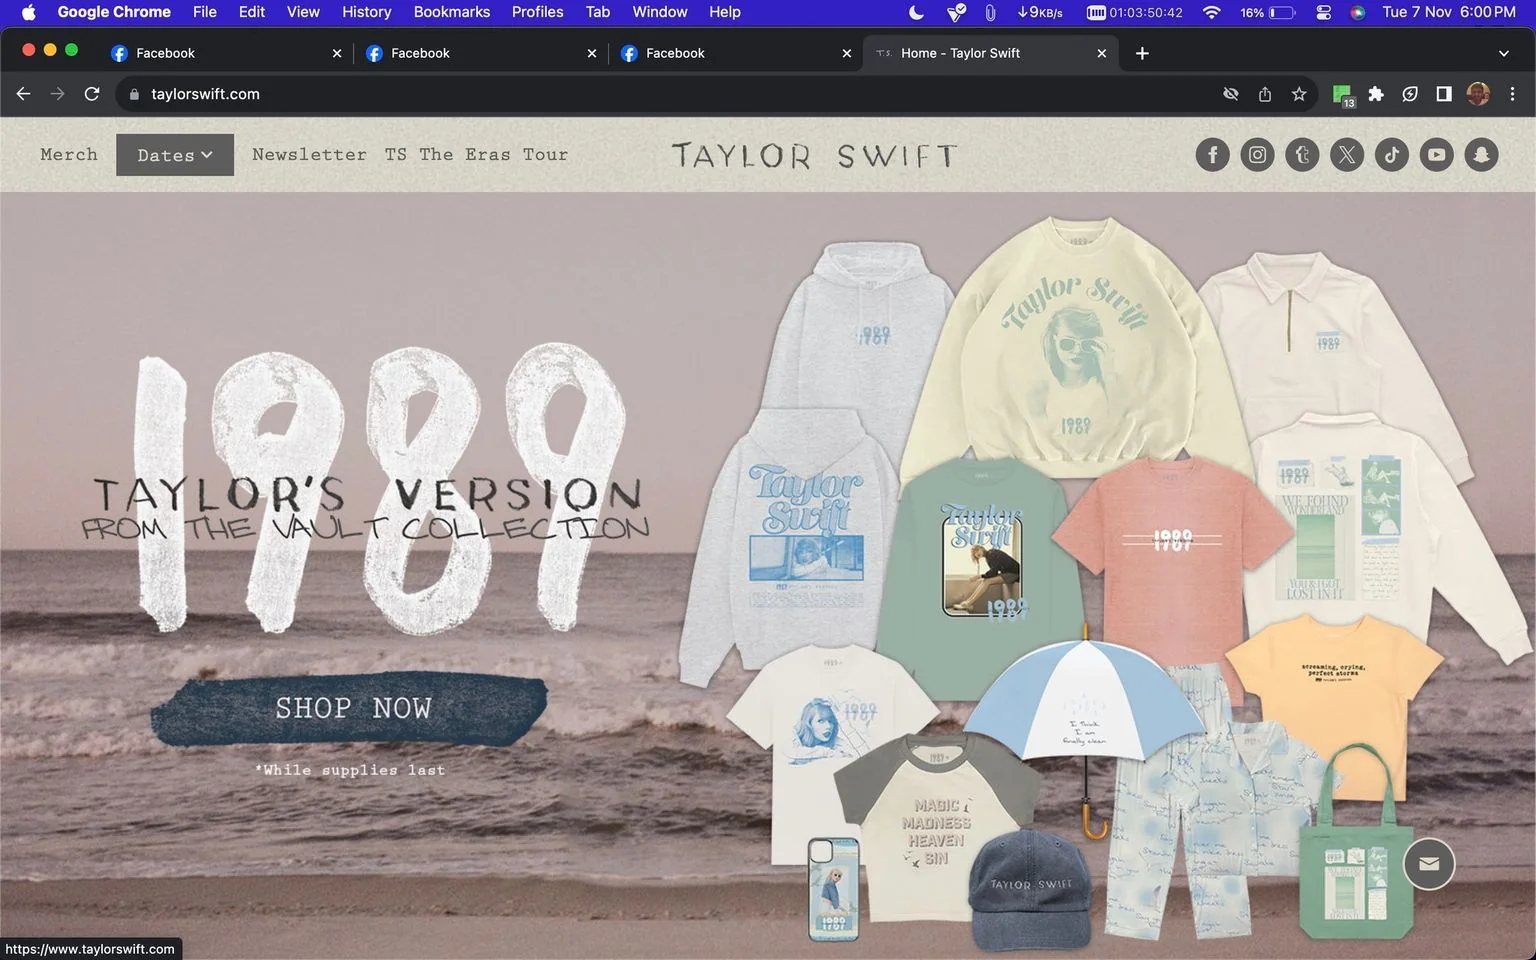Screen dimensions: 1536x960
Task: Toggle the Chrome side panel icon
Action: tap(1444, 94)
